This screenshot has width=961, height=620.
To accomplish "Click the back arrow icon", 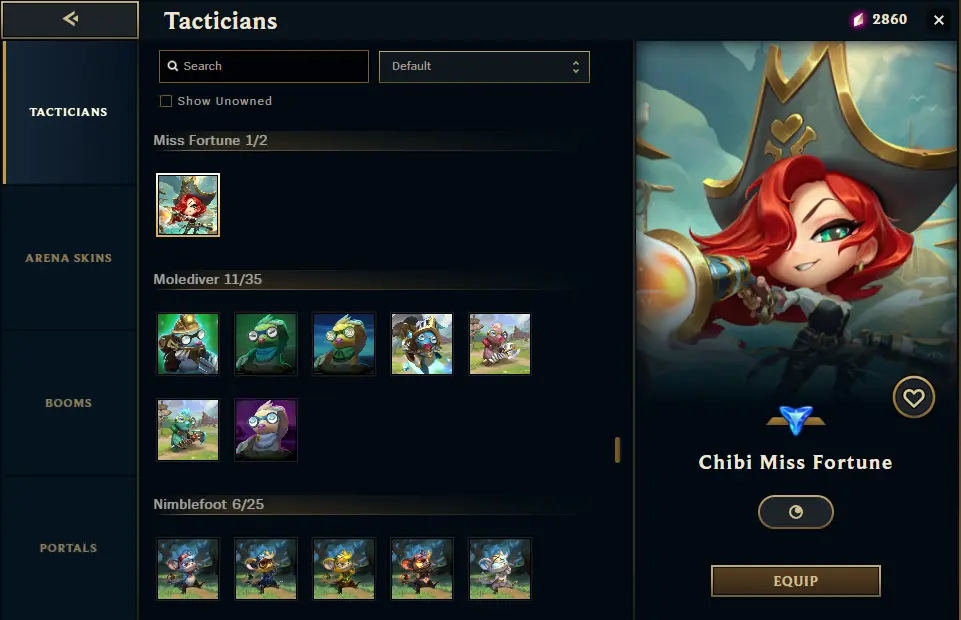I will pyautogui.click(x=70, y=19).
